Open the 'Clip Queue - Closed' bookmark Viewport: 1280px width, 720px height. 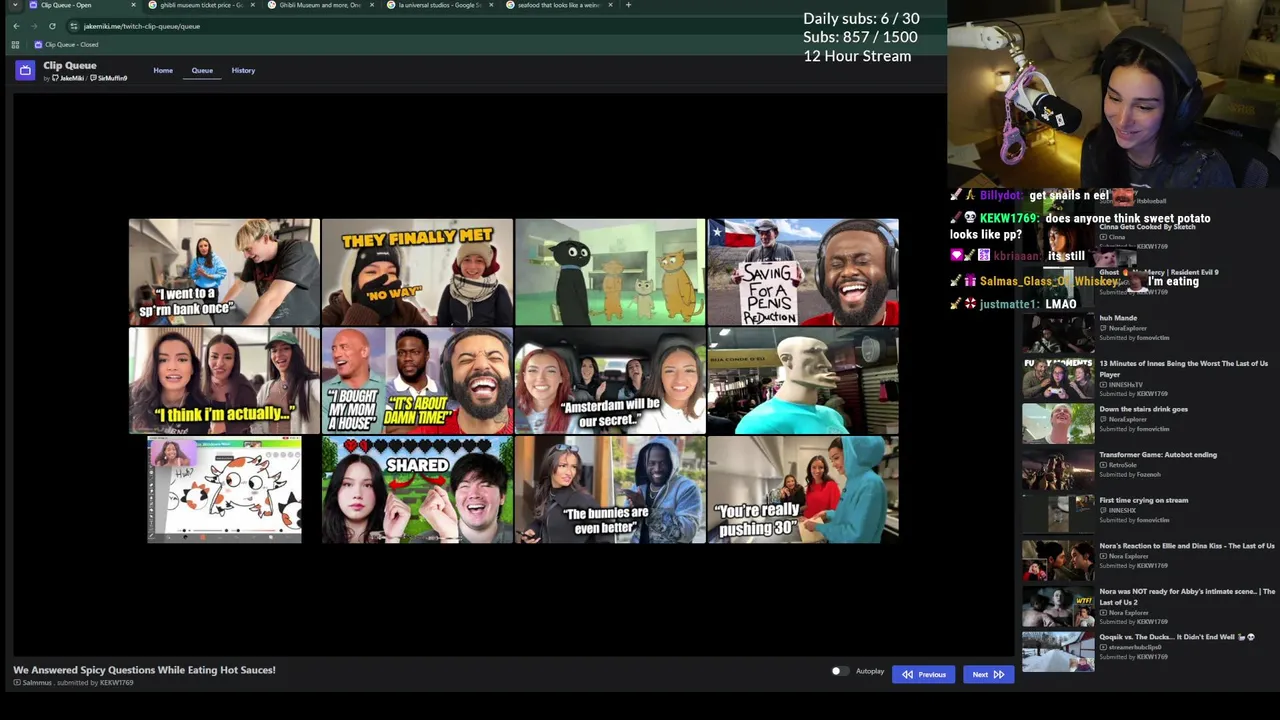pos(66,45)
